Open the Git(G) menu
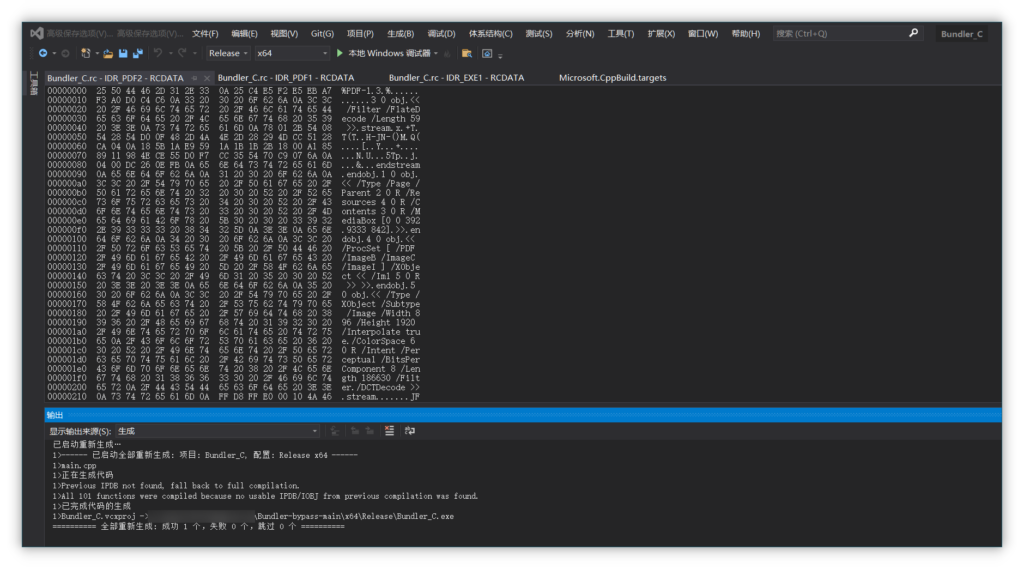1024x569 pixels. coord(322,33)
